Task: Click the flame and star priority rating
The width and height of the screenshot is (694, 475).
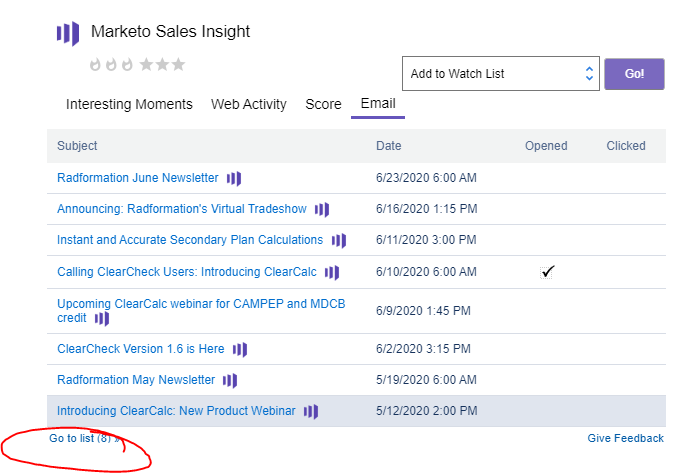Action: (137, 65)
